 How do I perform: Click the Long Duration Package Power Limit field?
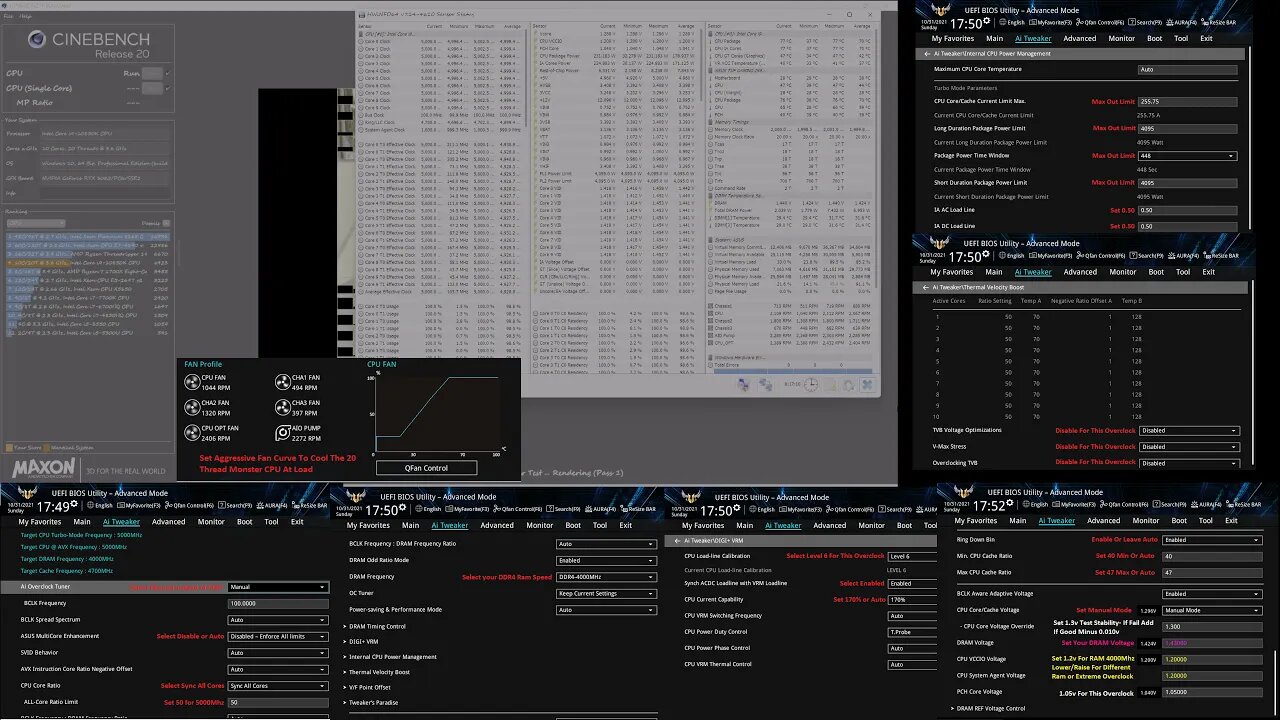(1188, 128)
